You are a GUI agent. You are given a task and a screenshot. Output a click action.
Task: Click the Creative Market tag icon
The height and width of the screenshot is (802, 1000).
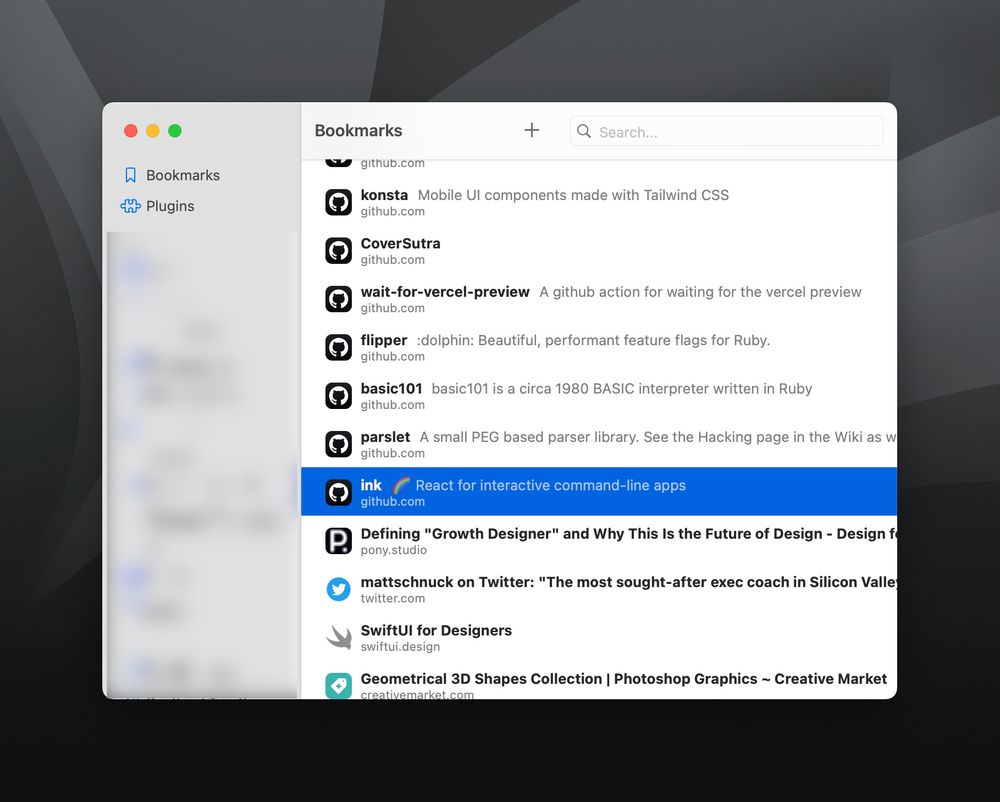click(339, 686)
